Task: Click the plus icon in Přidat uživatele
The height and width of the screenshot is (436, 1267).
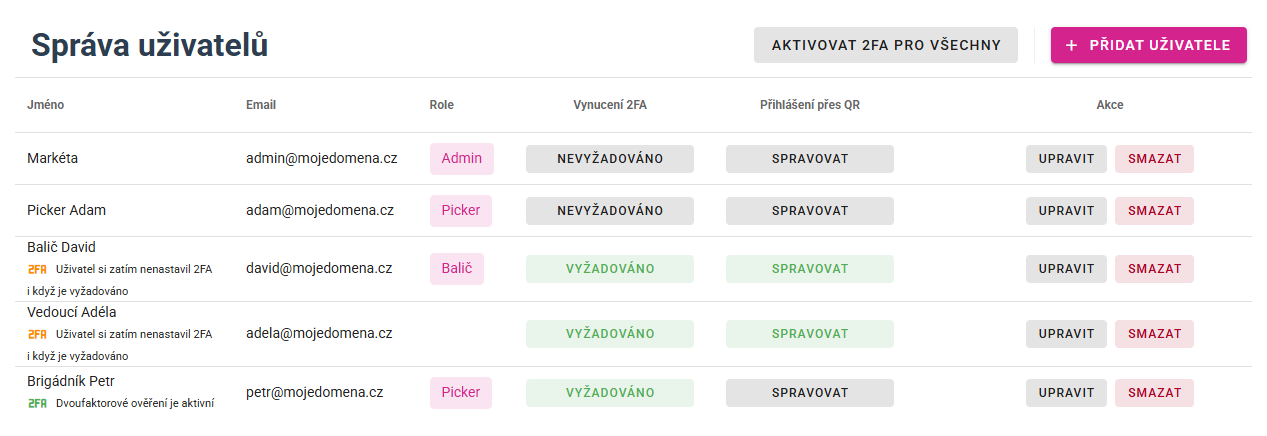Action: (x=1072, y=45)
